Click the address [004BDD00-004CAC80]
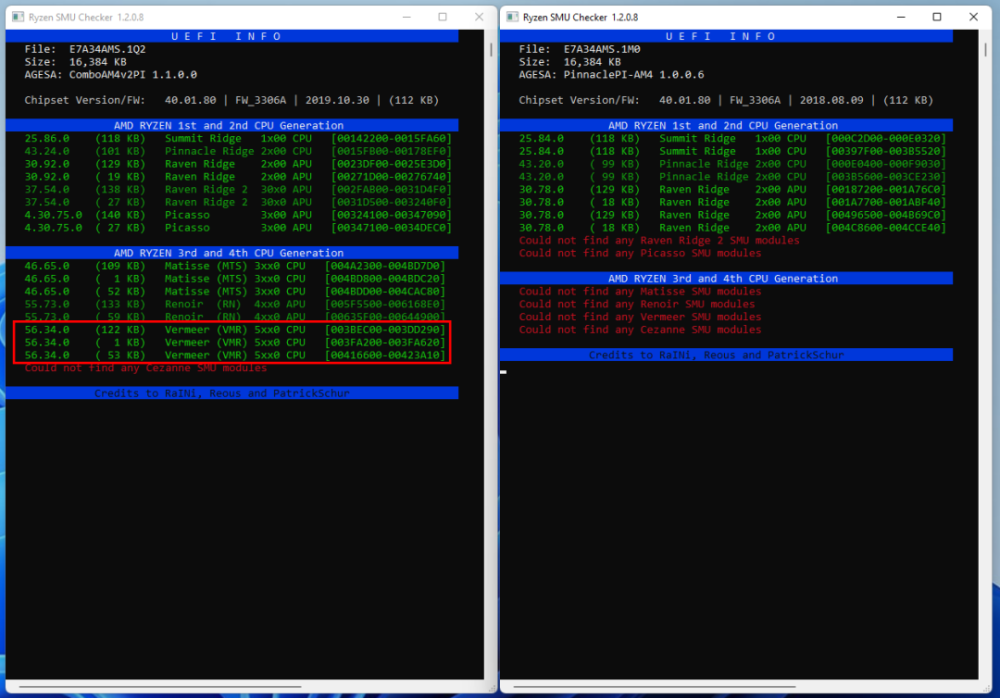1000x698 pixels. [x=385, y=292]
